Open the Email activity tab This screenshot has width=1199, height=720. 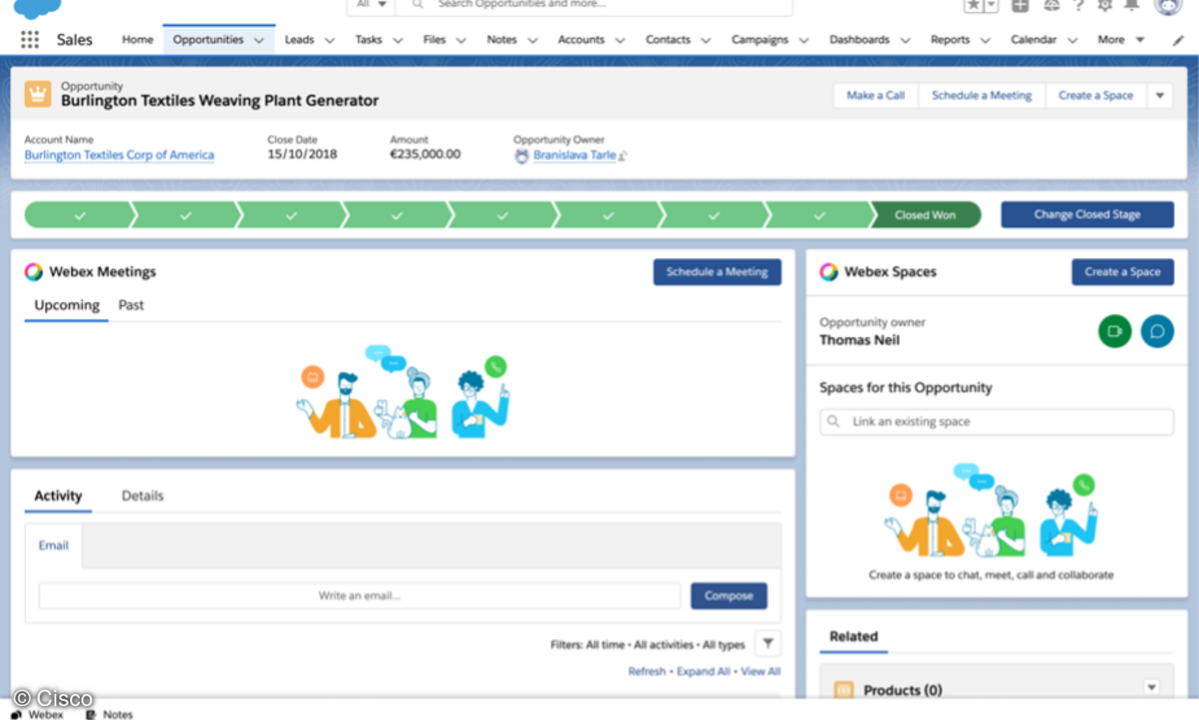pos(54,545)
